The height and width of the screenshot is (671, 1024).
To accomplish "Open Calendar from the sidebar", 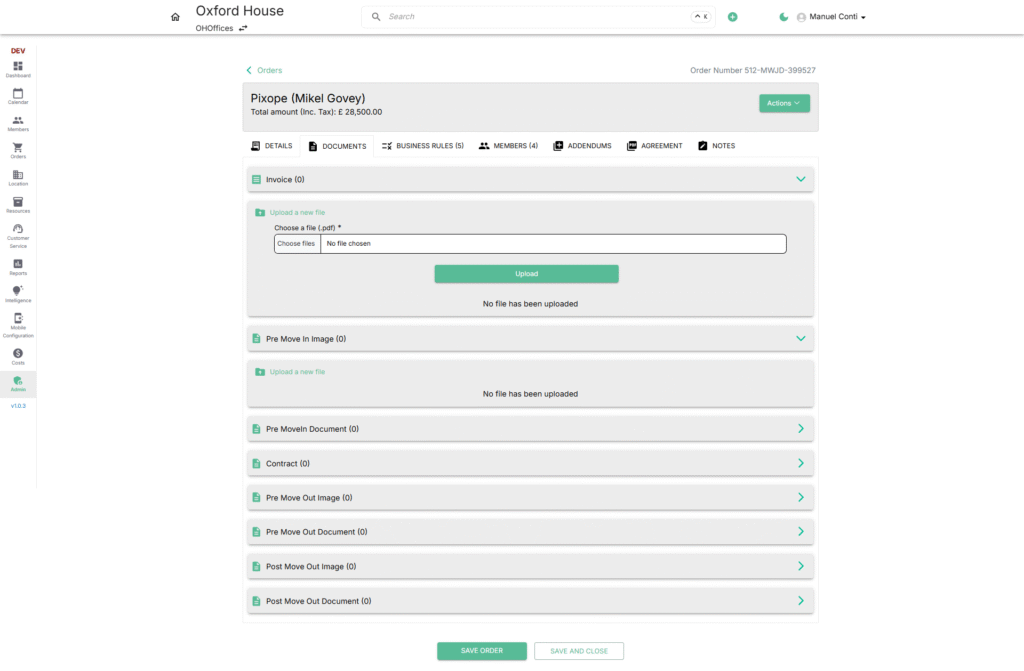I will point(18,95).
